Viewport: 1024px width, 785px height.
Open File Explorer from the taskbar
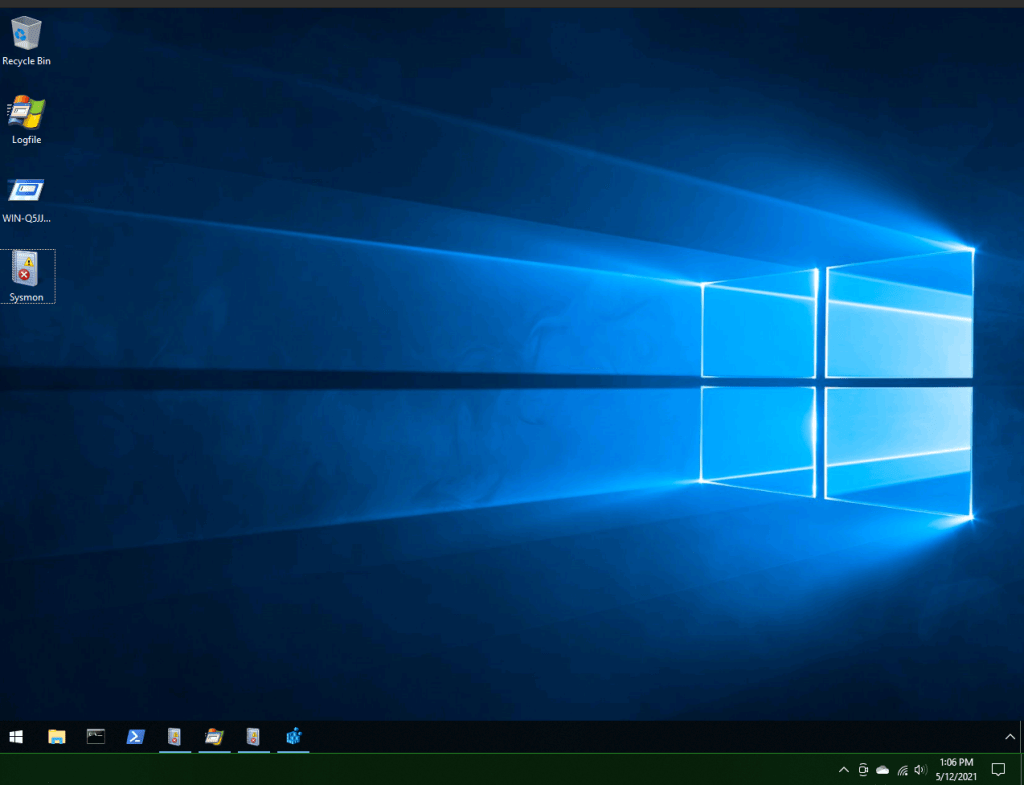[x=57, y=737]
